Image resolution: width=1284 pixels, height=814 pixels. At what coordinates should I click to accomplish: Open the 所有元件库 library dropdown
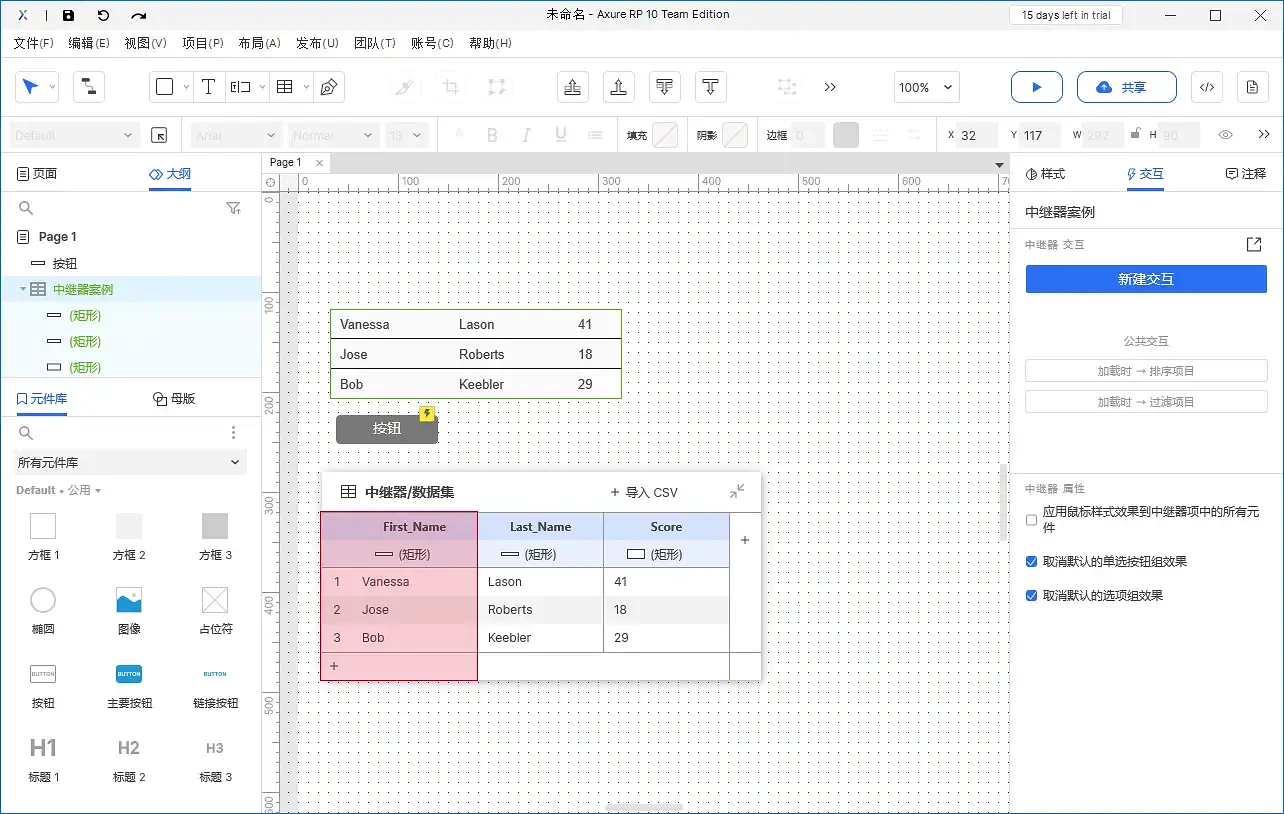(x=130, y=462)
